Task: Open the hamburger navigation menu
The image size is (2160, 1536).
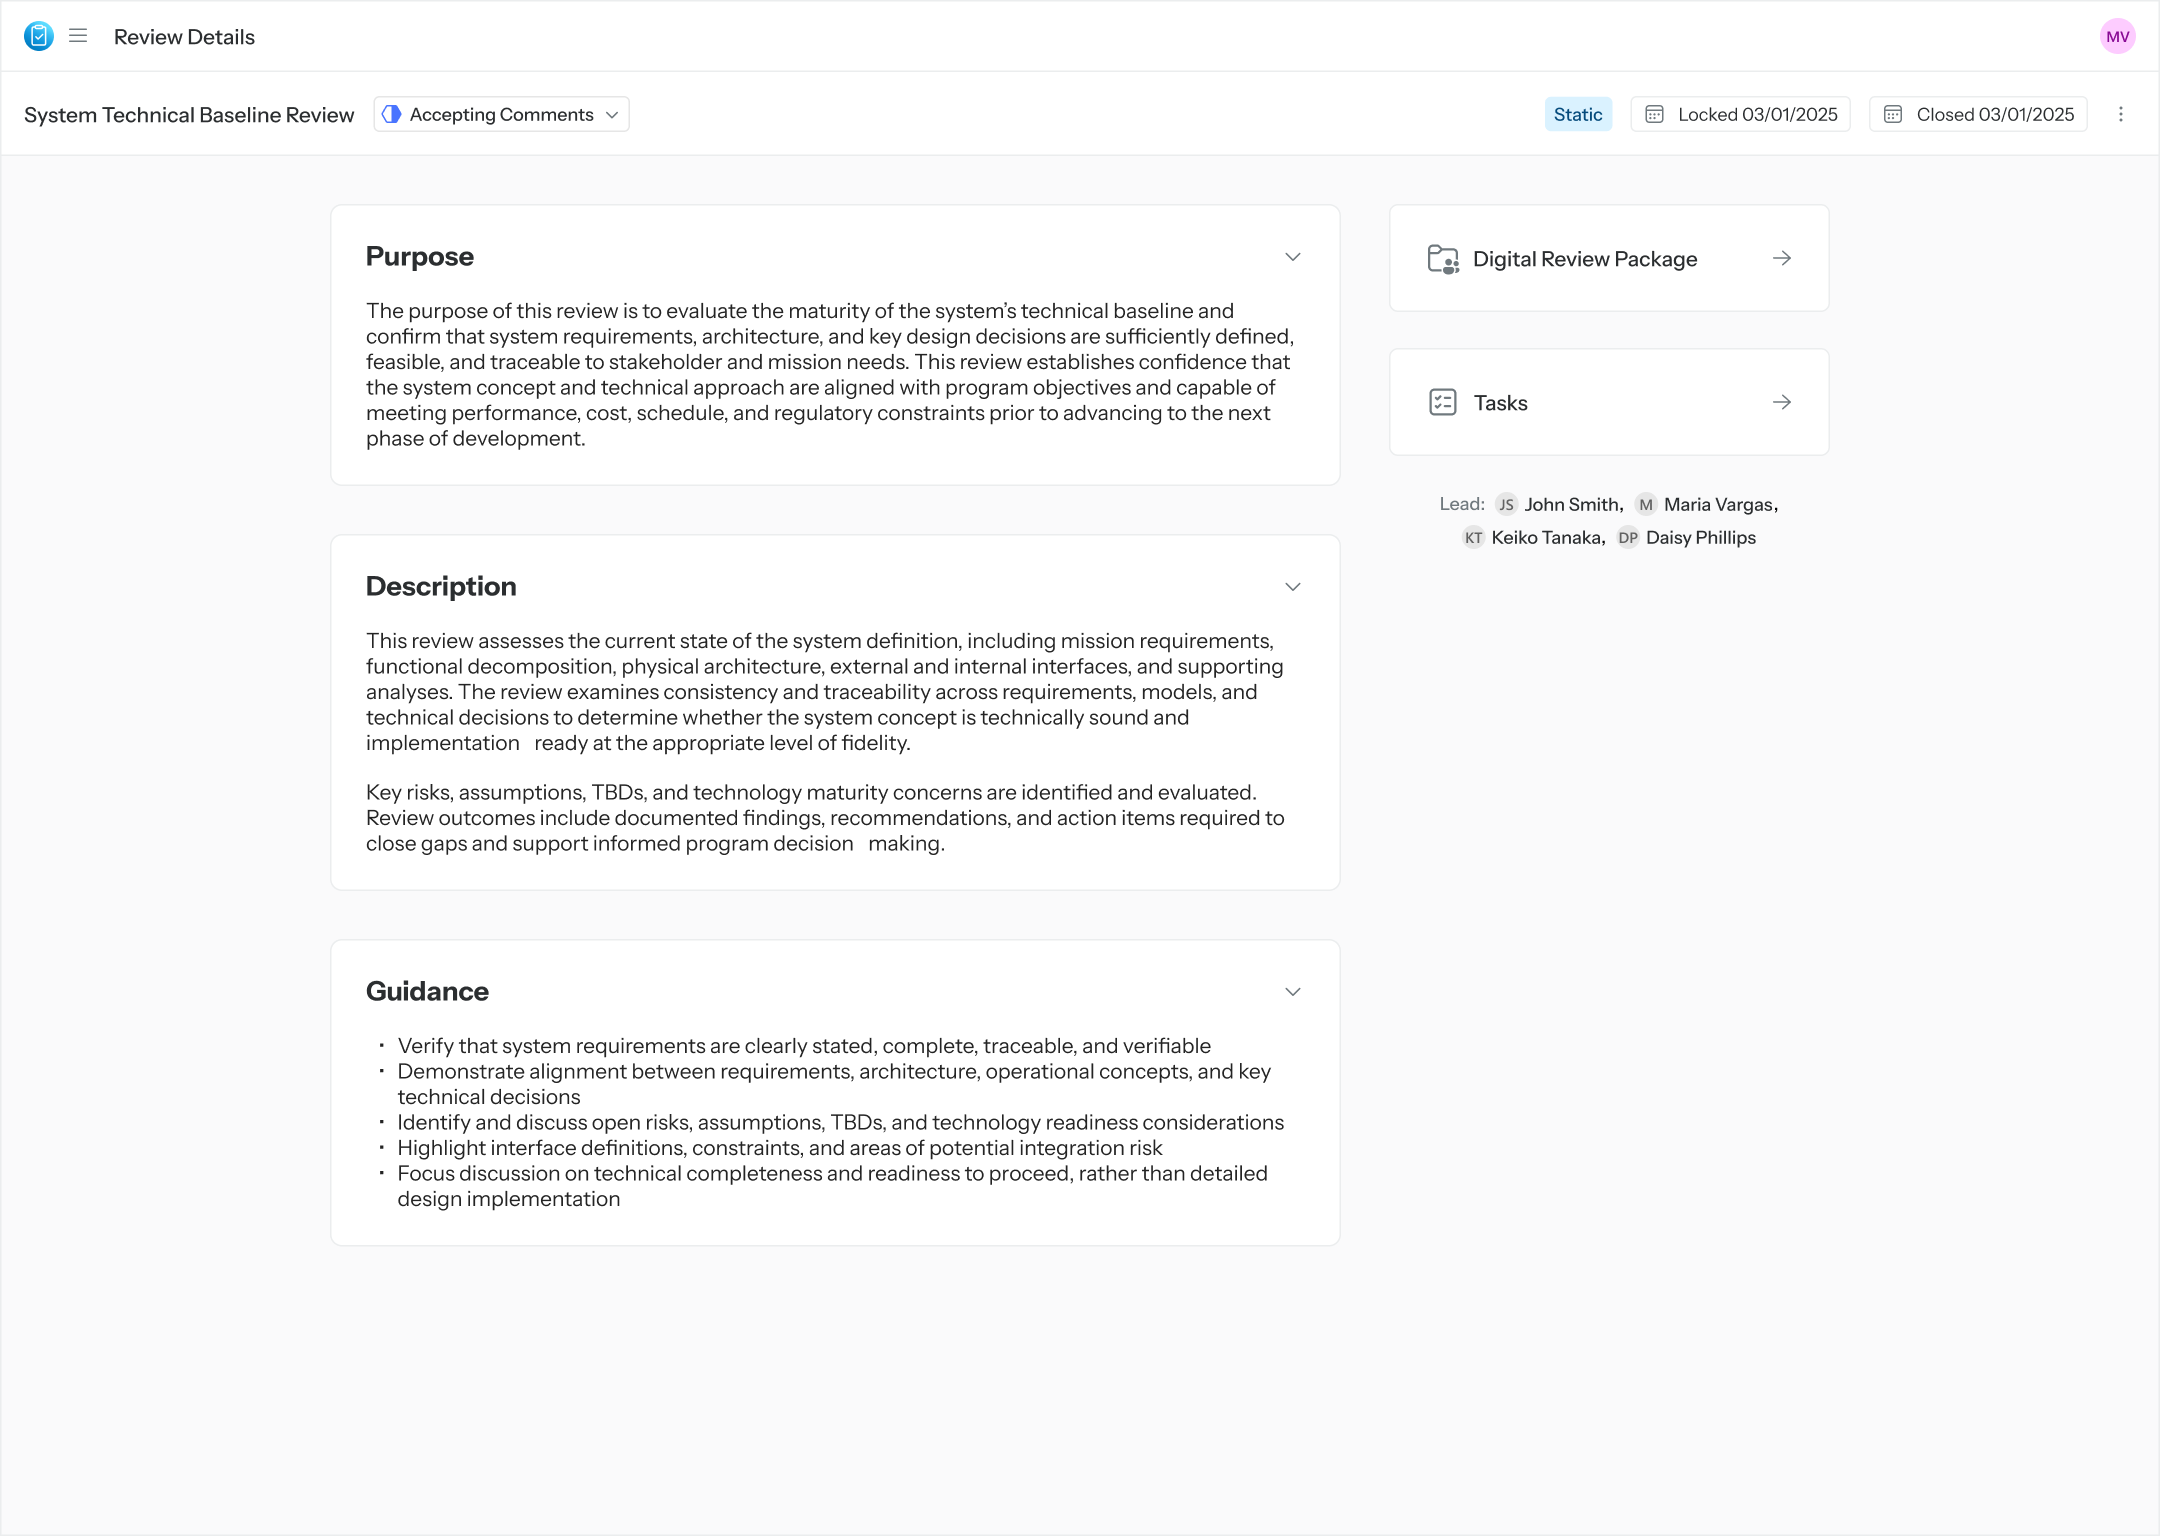Action: (x=78, y=36)
